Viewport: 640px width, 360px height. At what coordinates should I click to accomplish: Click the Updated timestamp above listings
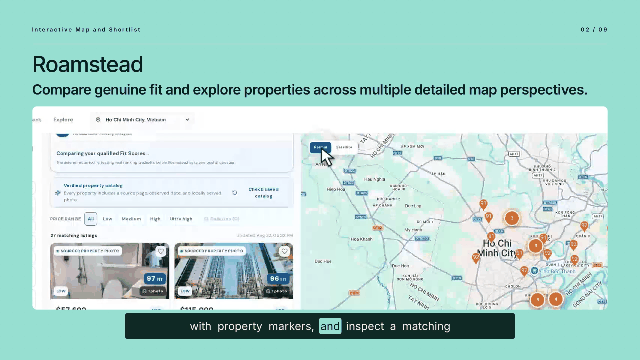(x=265, y=236)
